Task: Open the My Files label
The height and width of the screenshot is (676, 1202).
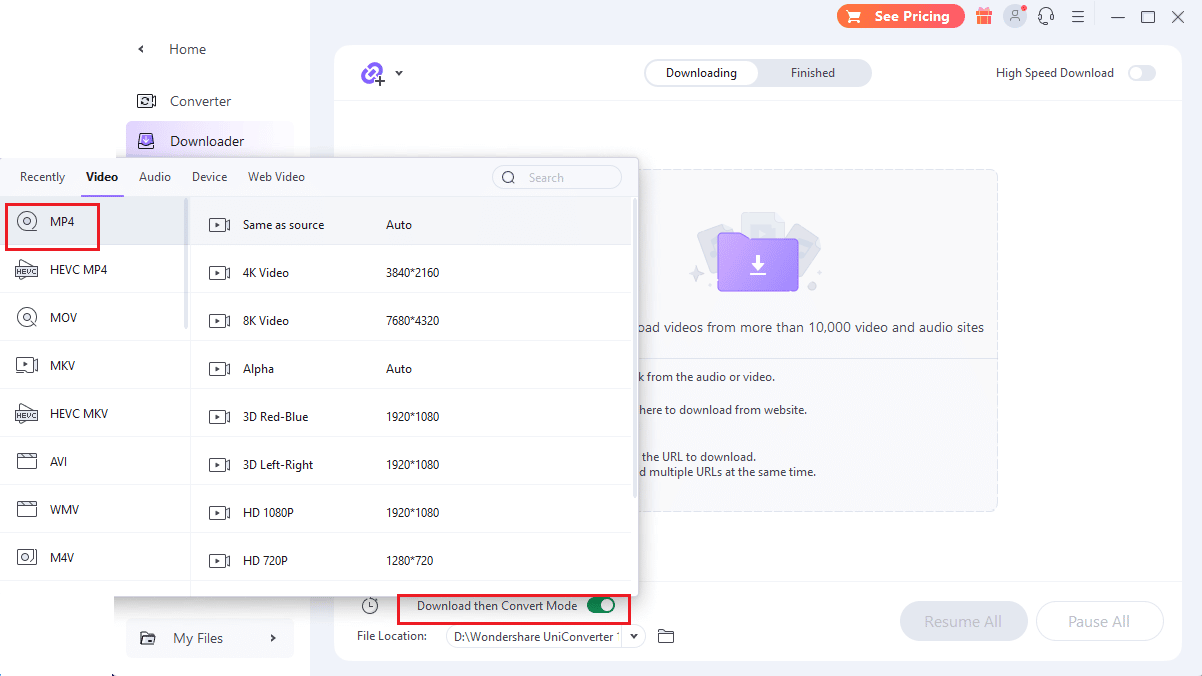Action: point(198,638)
